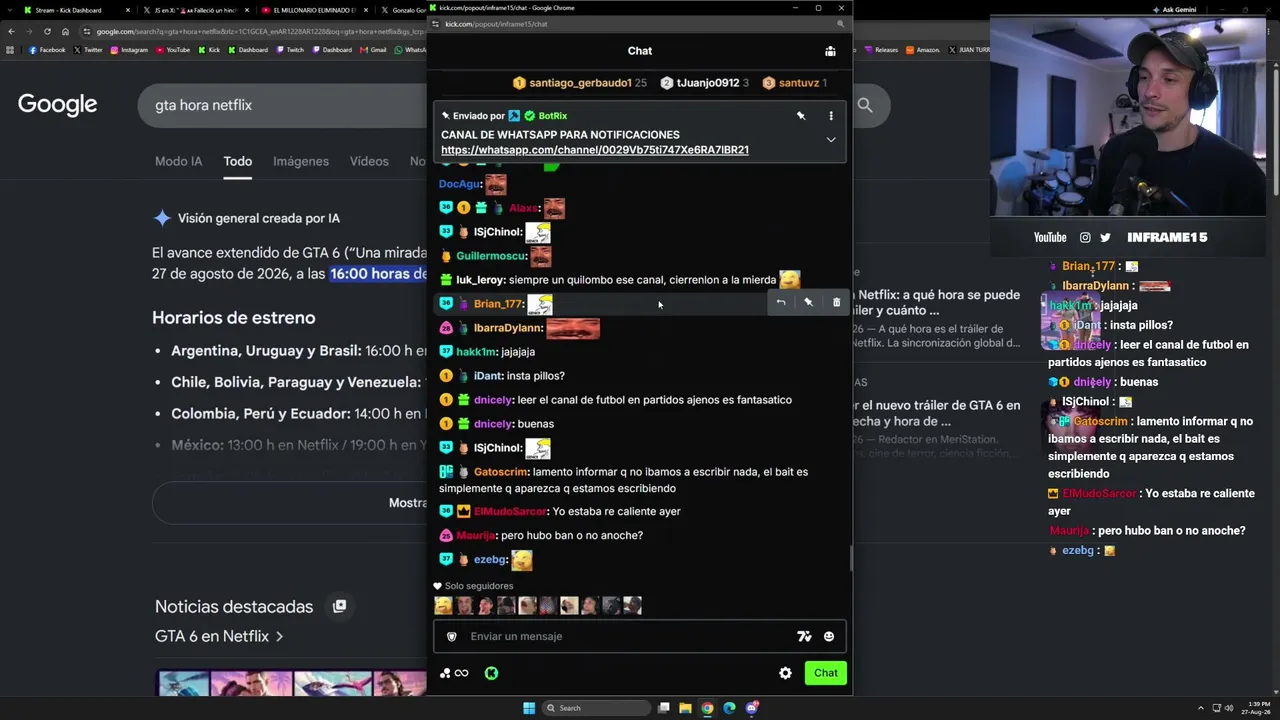Image resolution: width=1280 pixels, height=720 pixels.
Task: Switch to 'Modo IA' search tab
Action: click(x=178, y=161)
